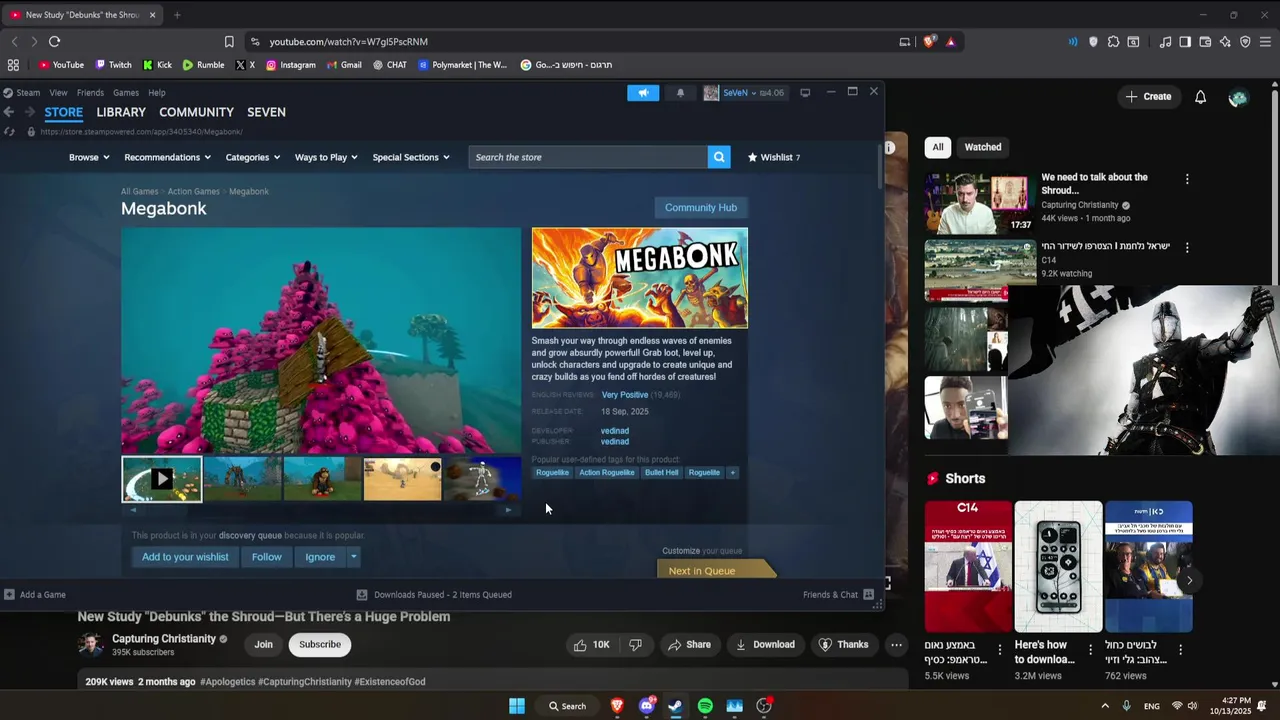1280x720 pixels.
Task: Click Brave VPN shield icon
Action: [1245, 42]
